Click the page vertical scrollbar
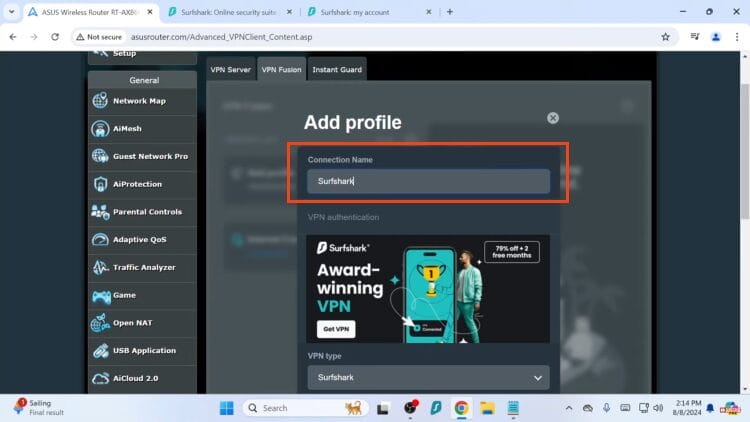Image resolution: width=750 pixels, height=422 pixels. (x=744, y=151)
